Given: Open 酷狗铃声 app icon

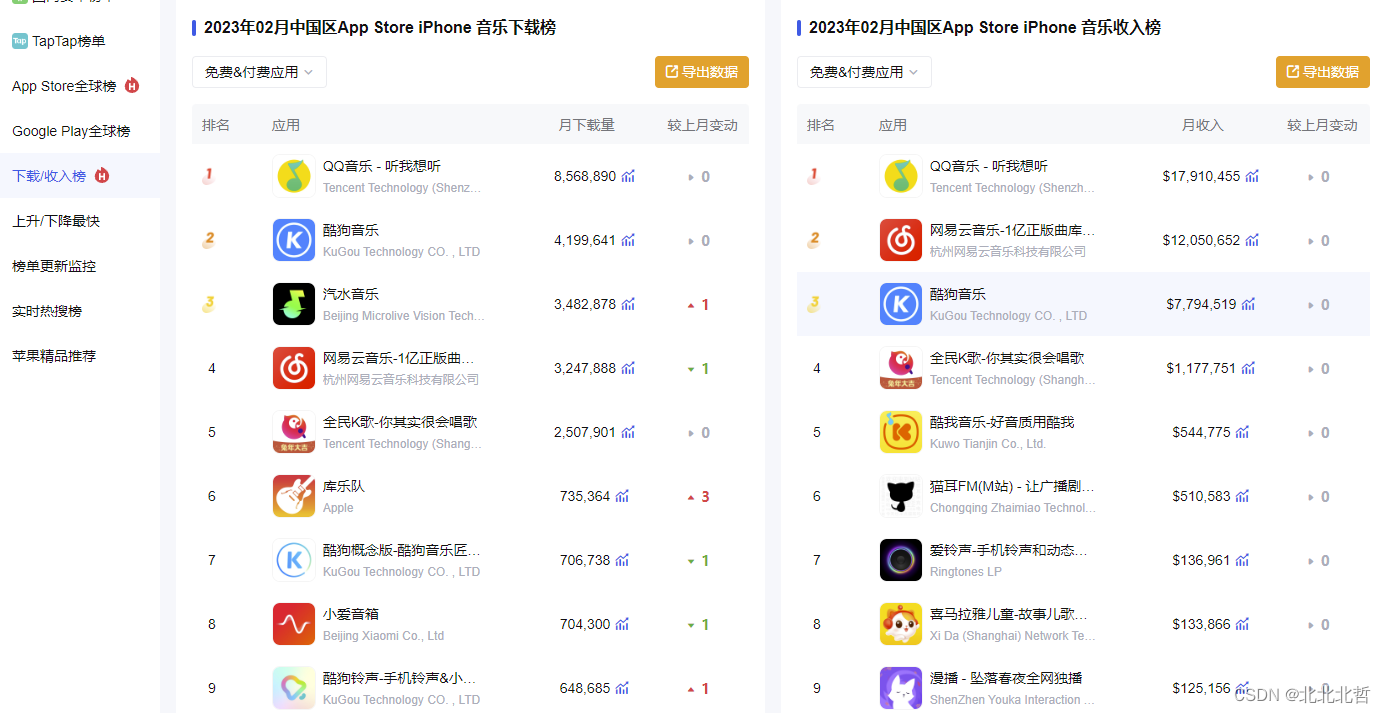Looking at the screenshot, I should click(294, 688).
